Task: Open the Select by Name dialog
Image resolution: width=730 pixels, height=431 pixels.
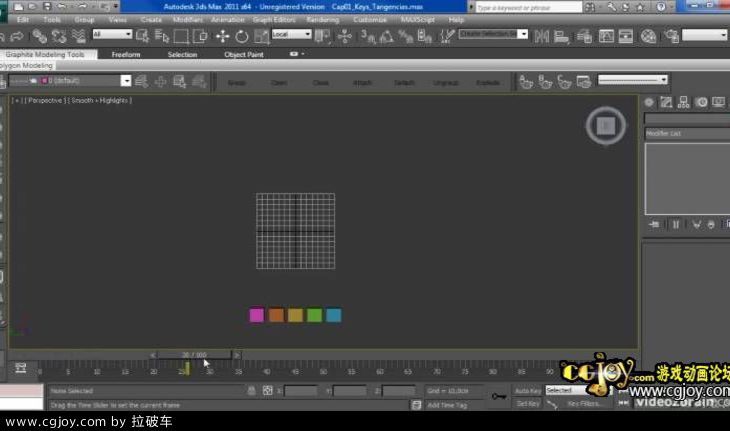Action: click(162, 36)
